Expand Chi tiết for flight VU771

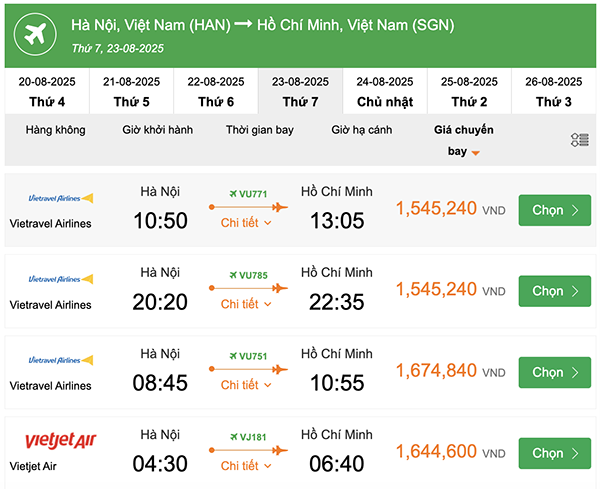(246, 223)
